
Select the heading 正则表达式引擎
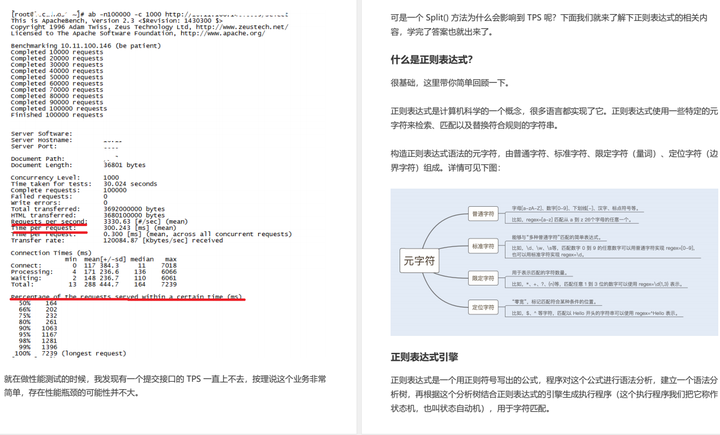coord(424,357)
